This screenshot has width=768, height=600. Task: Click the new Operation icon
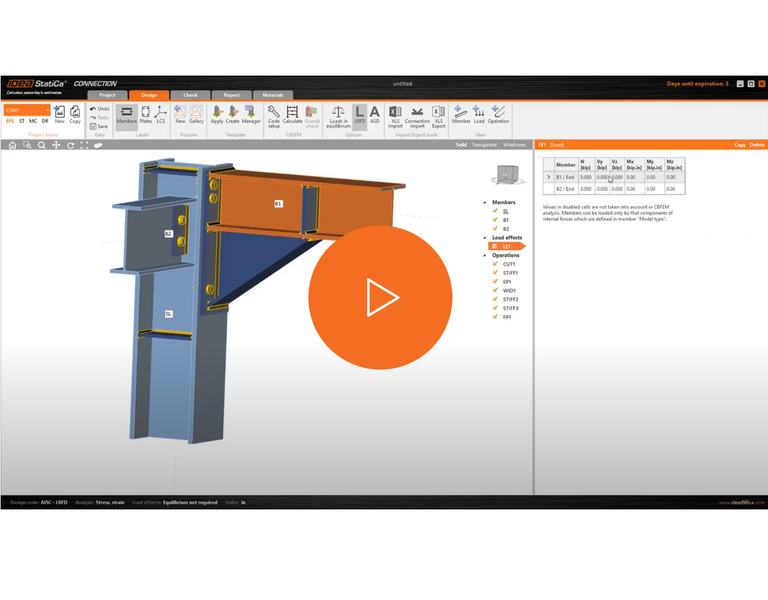pyautogui.click(x=498, y=115)
